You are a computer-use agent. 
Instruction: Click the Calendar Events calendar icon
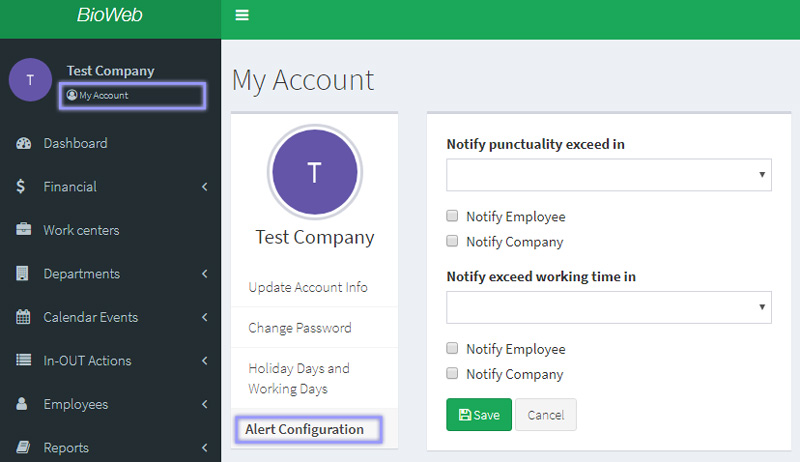(24, 317)
